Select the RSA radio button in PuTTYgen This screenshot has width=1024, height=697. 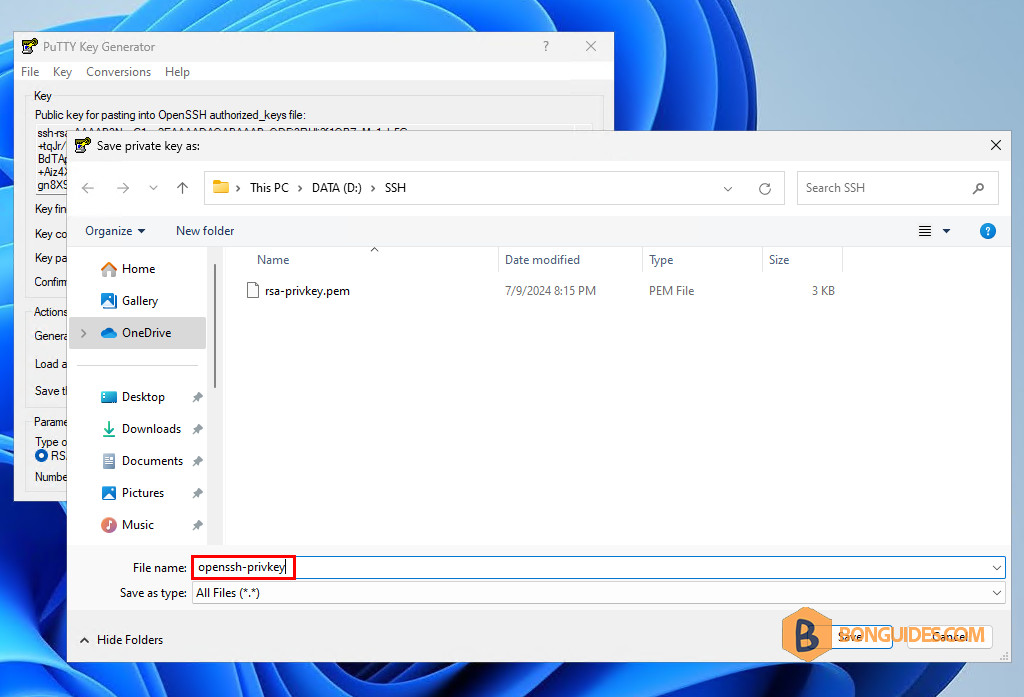42,456
